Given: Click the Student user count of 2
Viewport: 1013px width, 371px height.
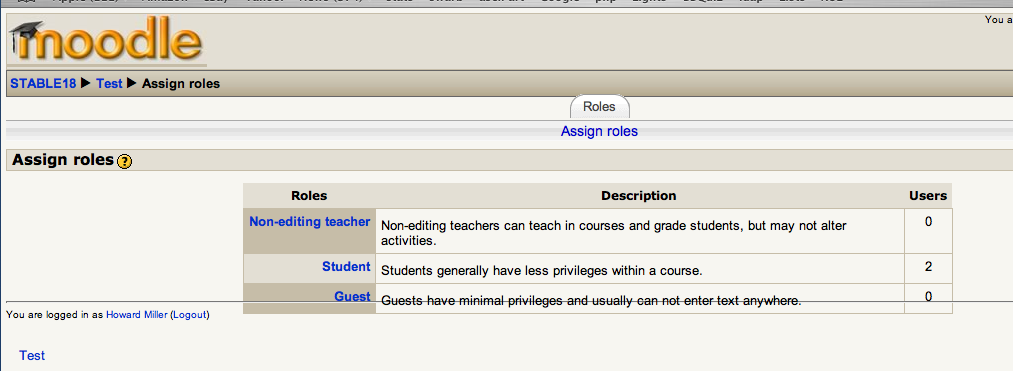Looking at the screenshot, I should point(928,266).
